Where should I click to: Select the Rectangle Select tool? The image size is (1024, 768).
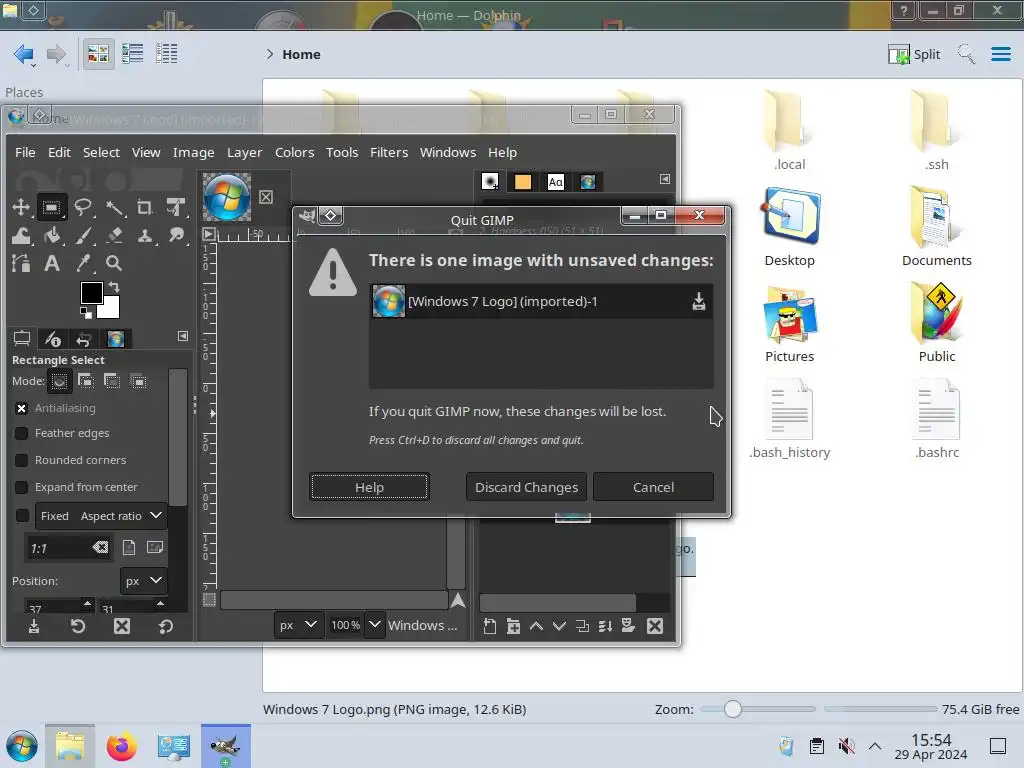pos(52,208)
